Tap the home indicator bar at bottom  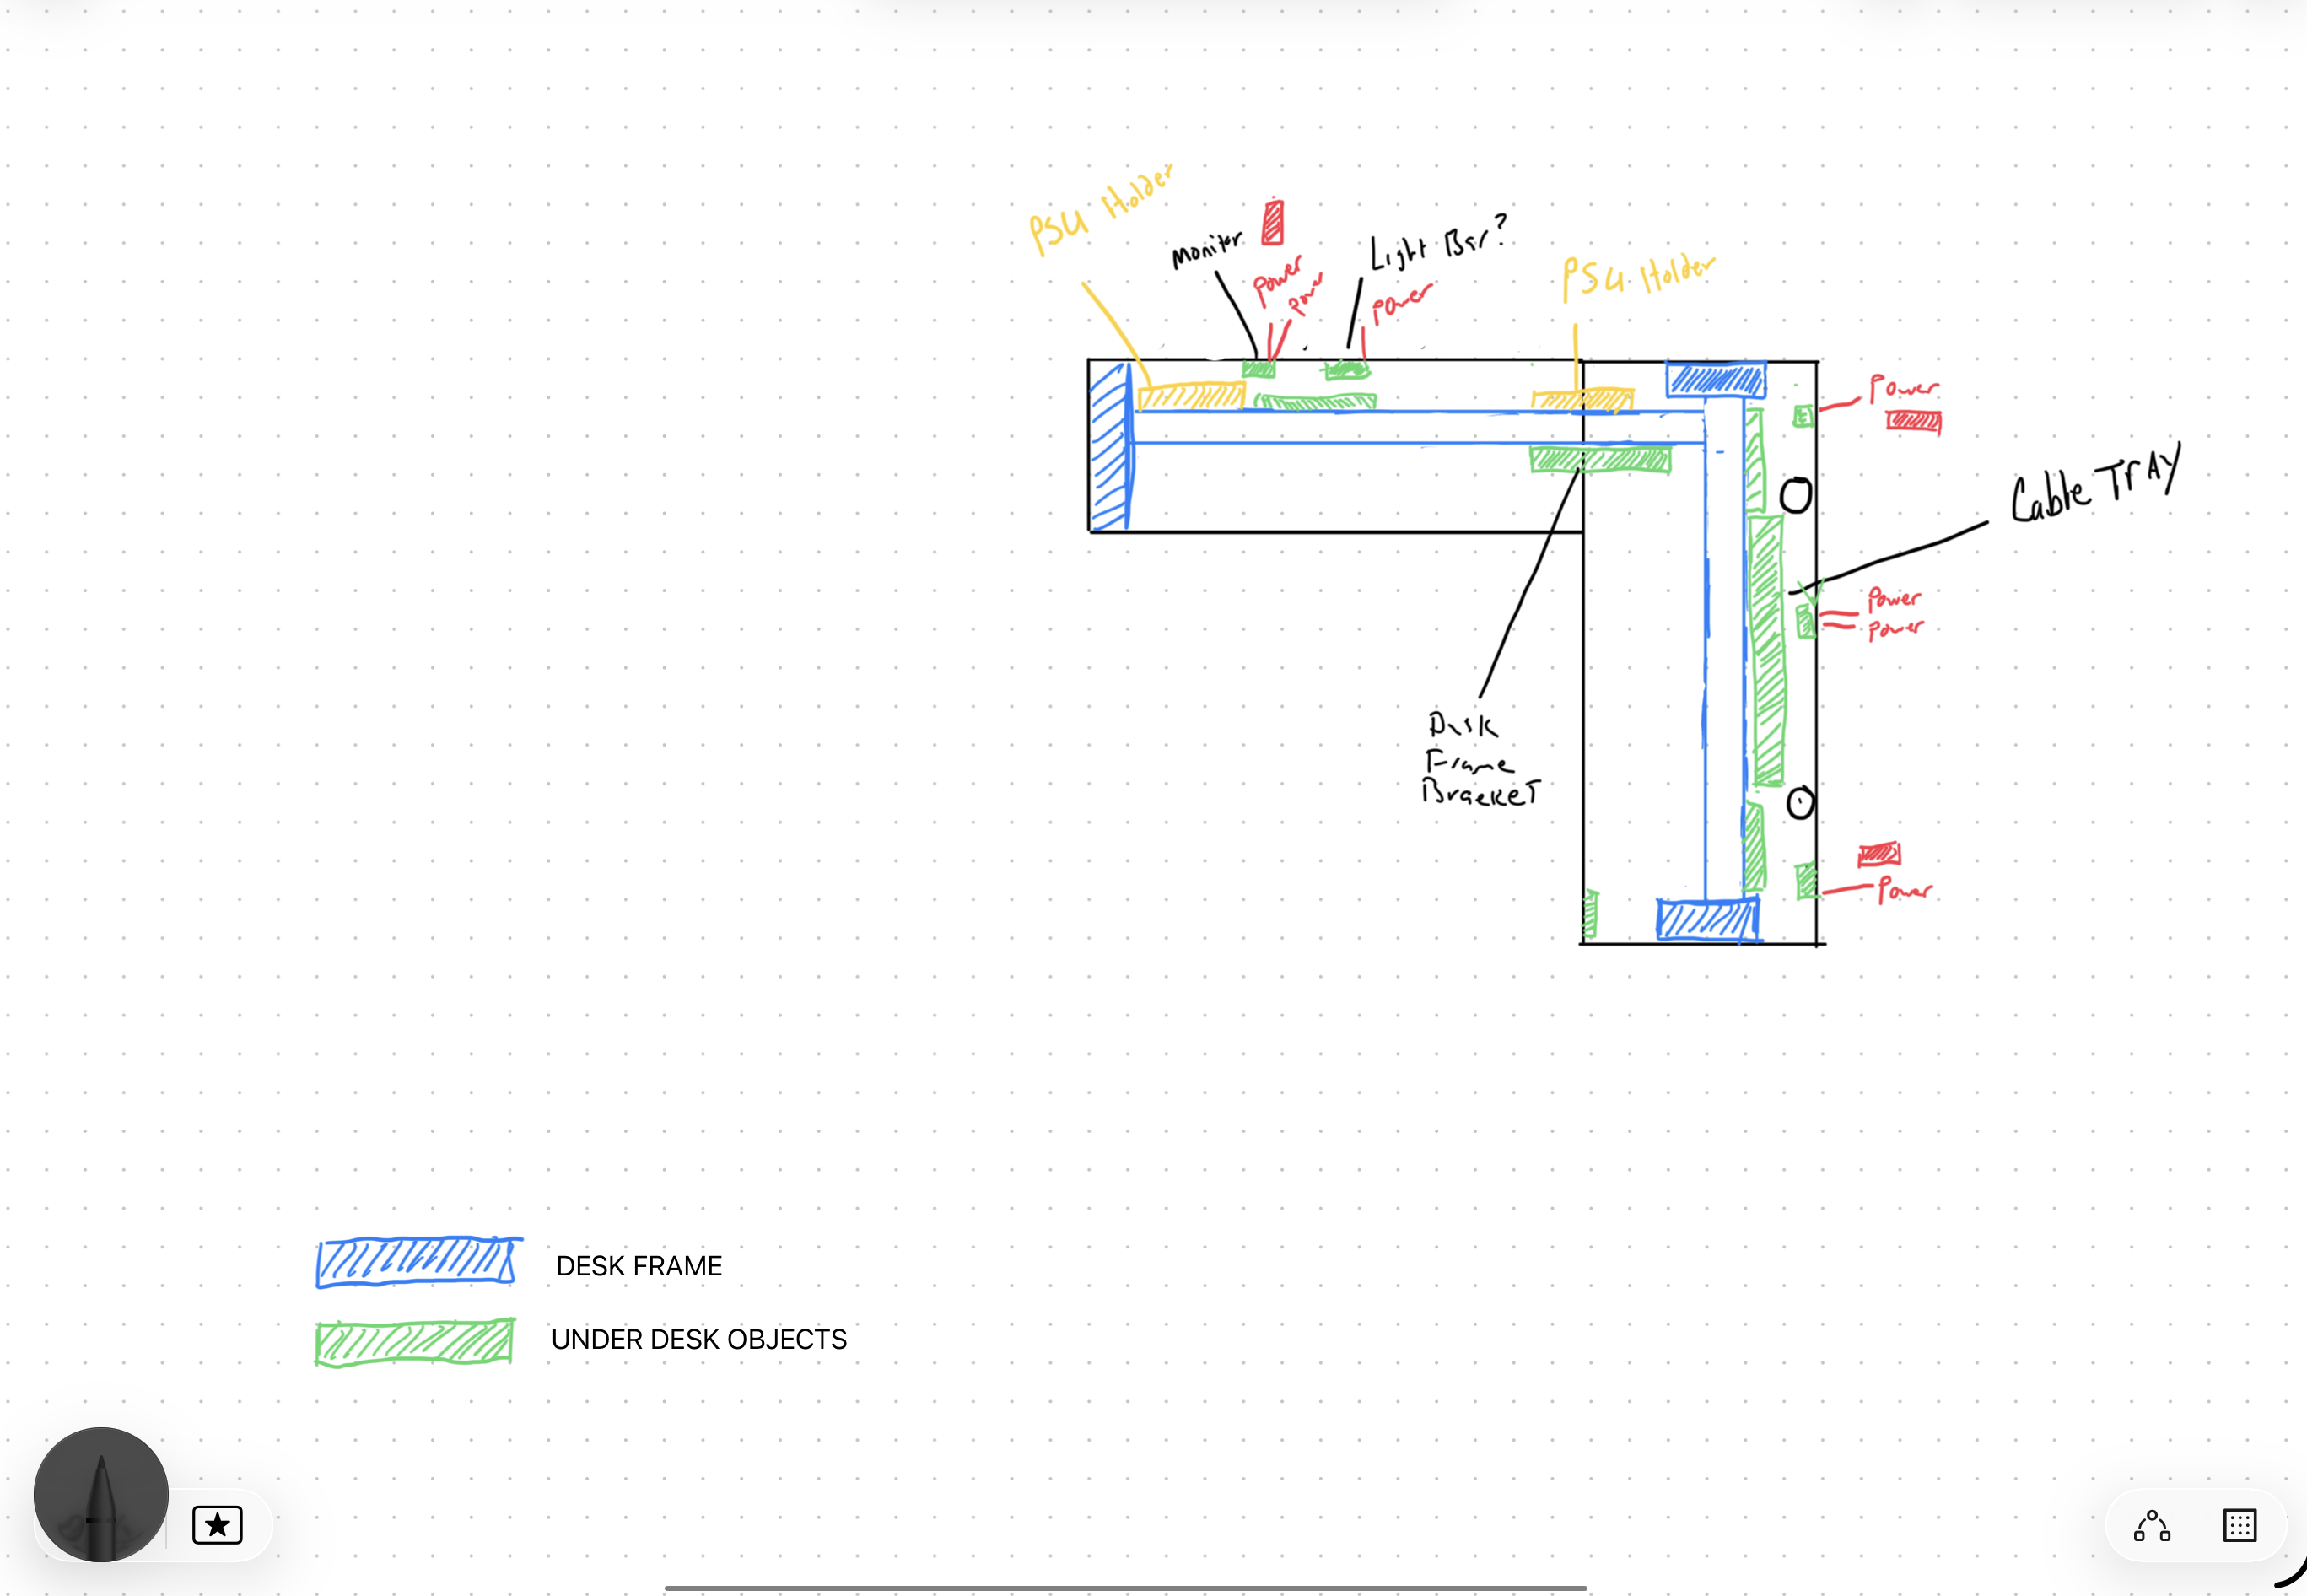click(x=1125, y=1587)
